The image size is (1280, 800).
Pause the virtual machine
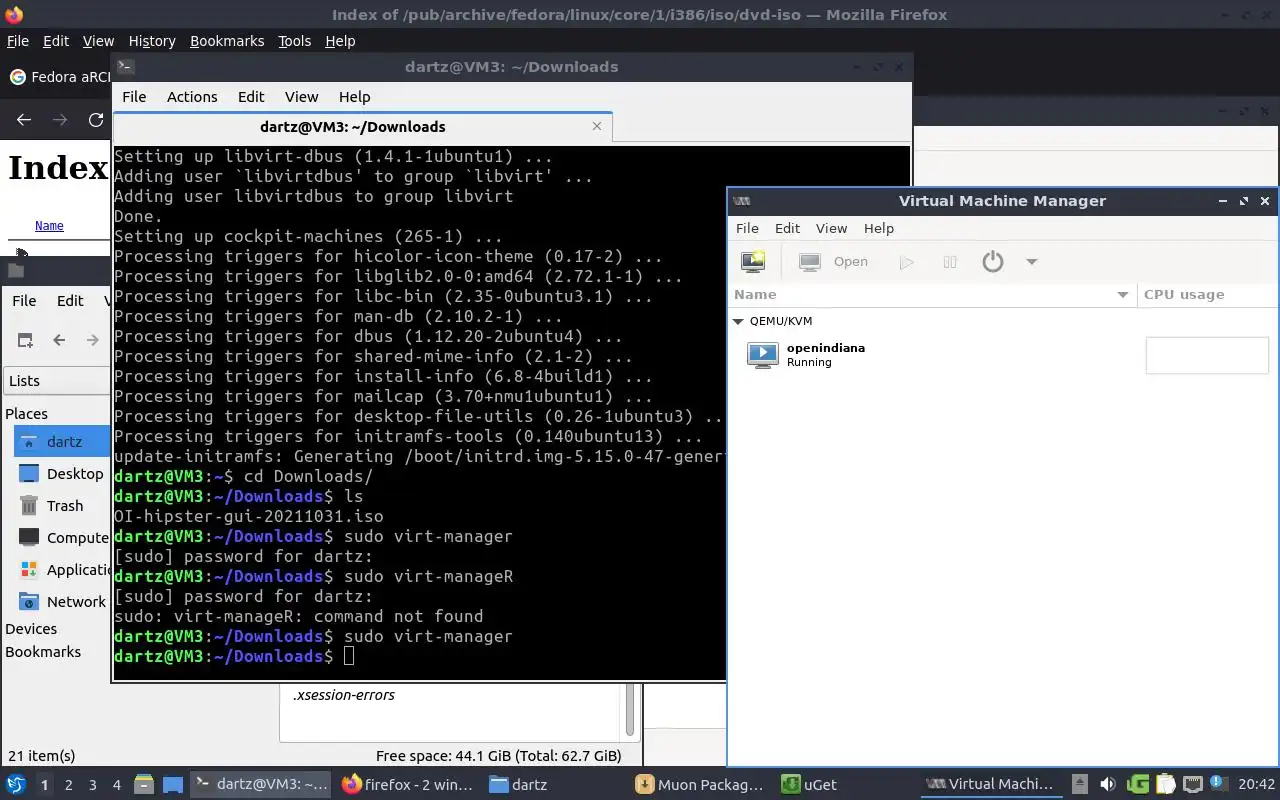point(950,262)
